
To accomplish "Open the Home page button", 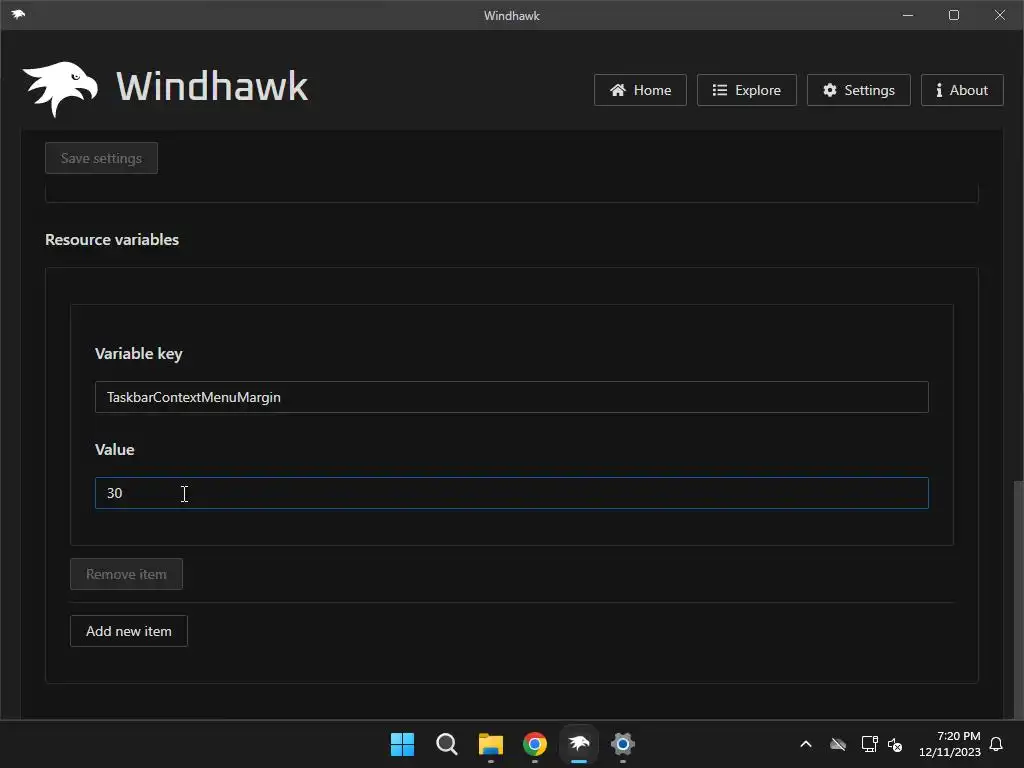I will 640,90.
